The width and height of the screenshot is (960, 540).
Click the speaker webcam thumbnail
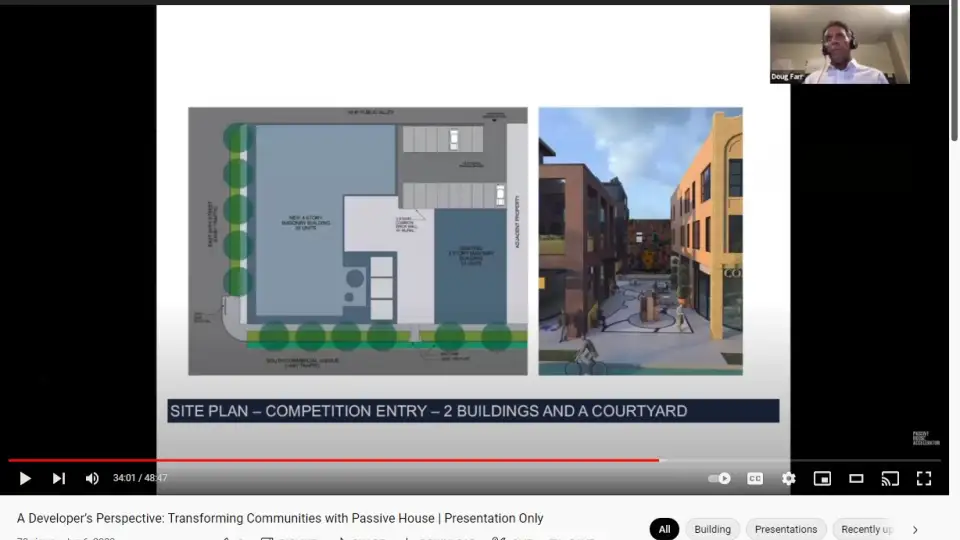pos(839,45)
